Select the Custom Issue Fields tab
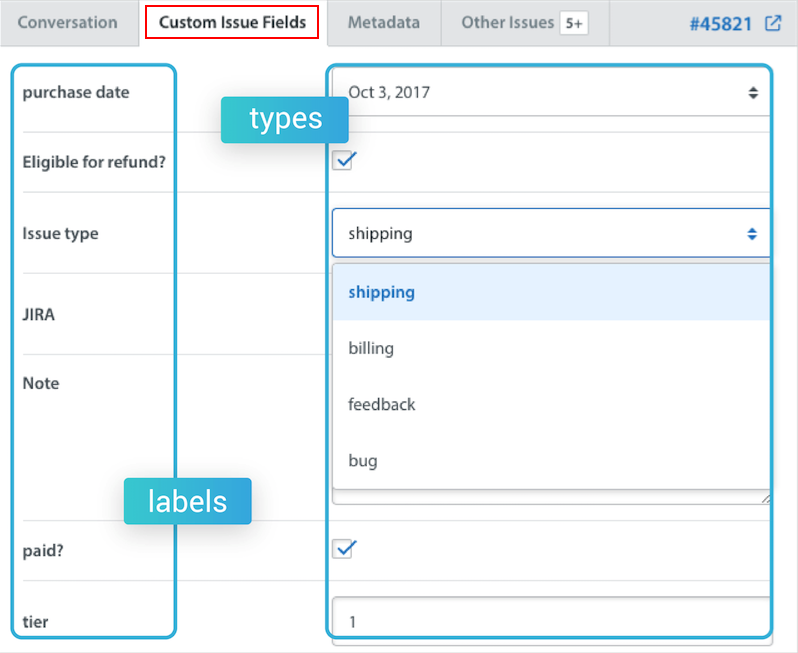 (232, 22)
